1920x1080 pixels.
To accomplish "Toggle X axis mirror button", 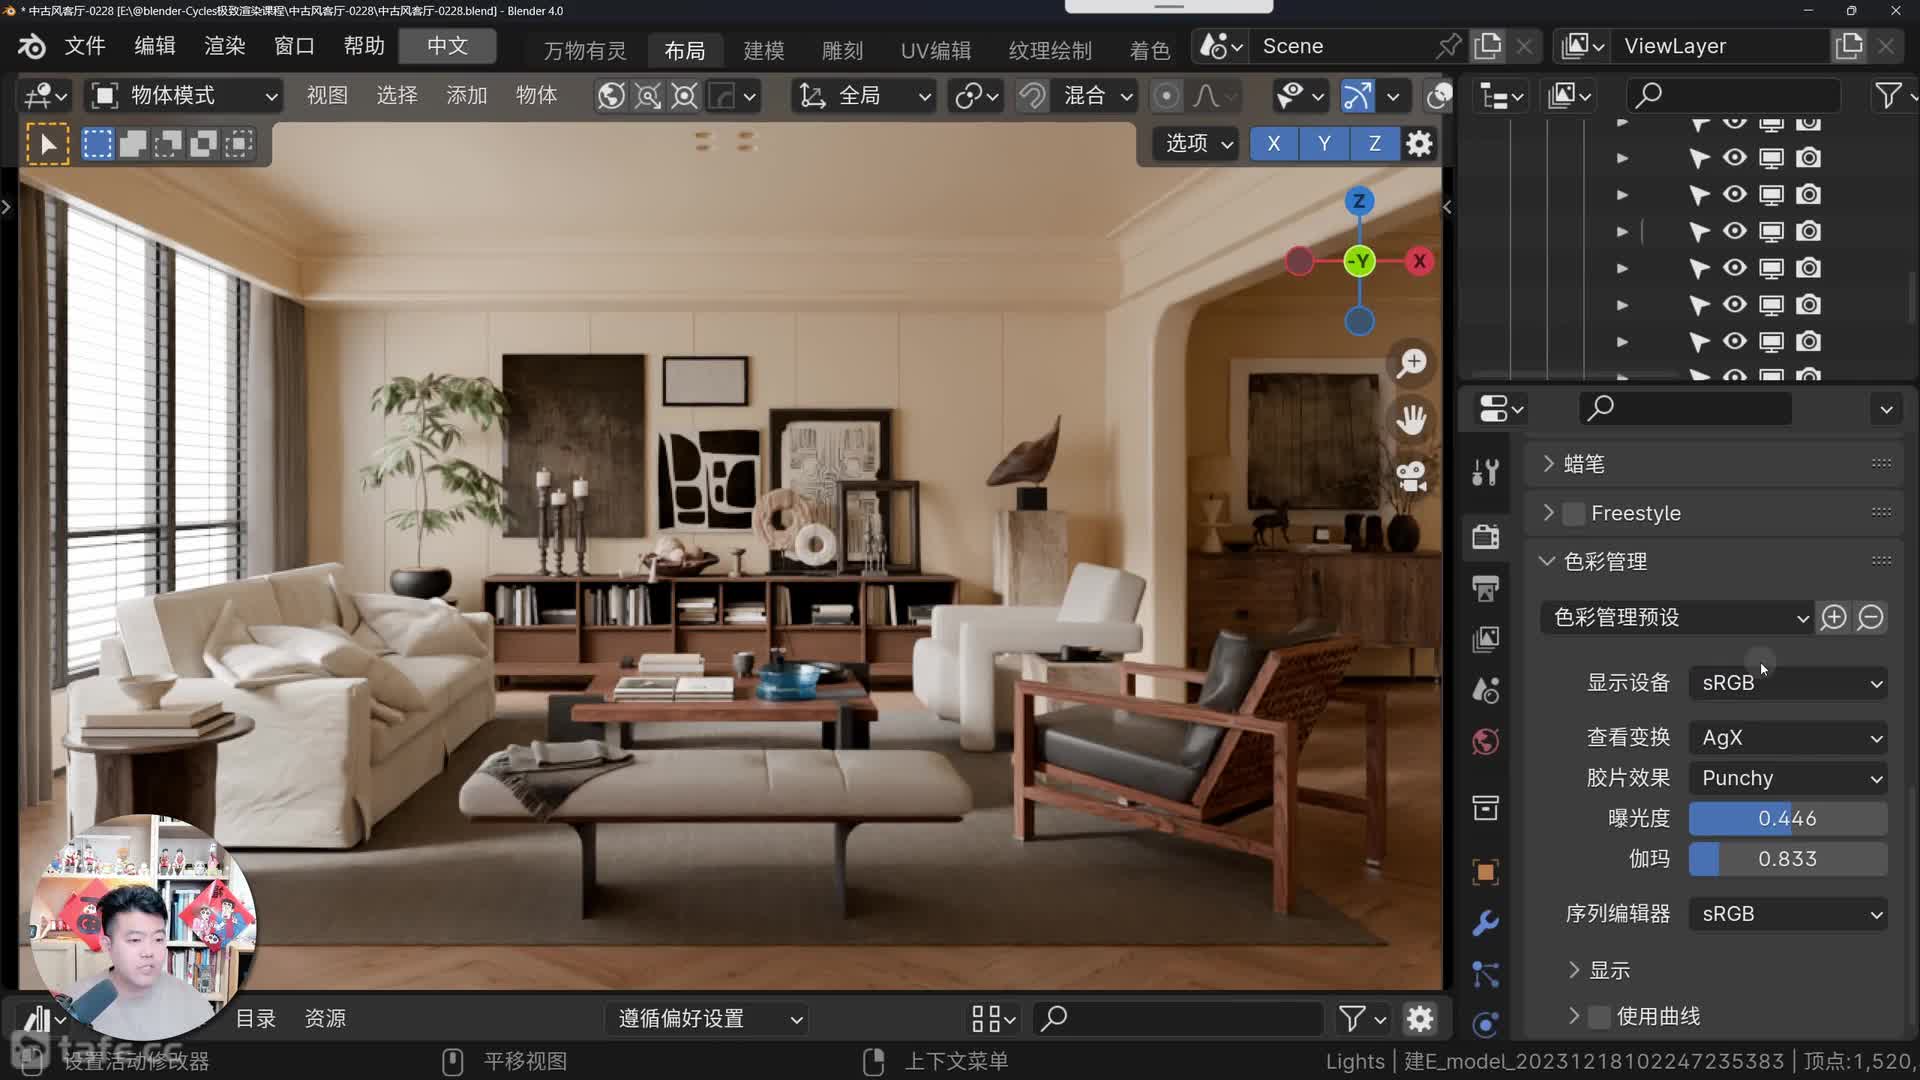I will click(1273, 144).
